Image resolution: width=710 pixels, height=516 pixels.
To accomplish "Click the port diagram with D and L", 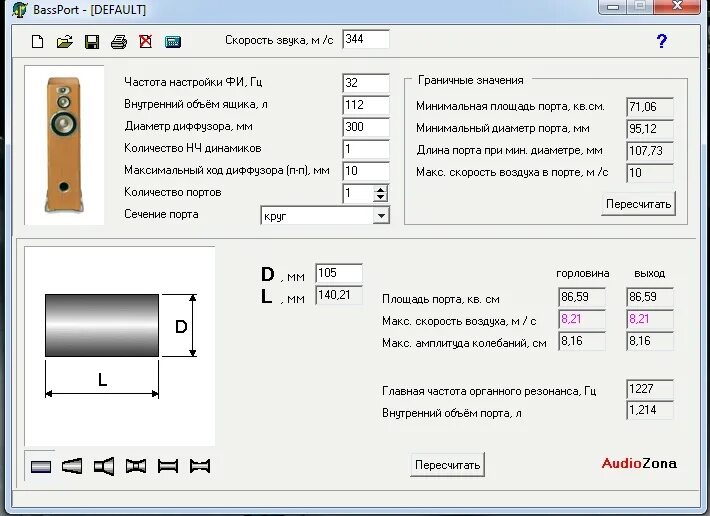I will pos(120,346).
